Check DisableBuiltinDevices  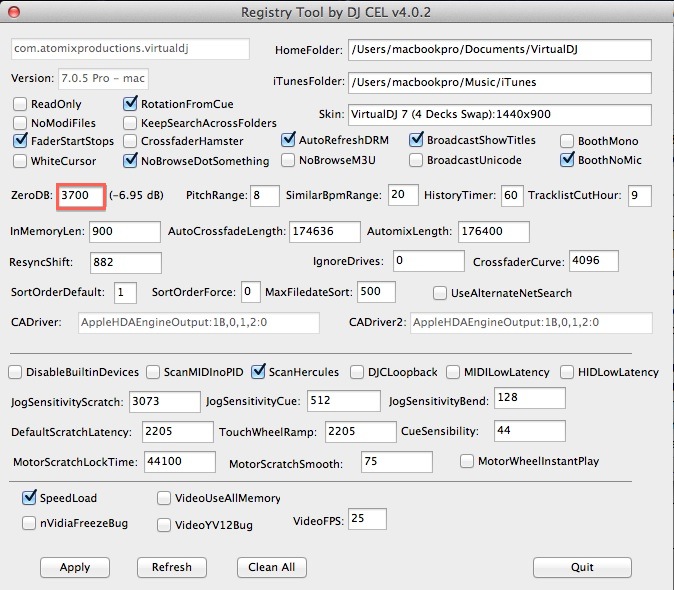click(15, 372)
